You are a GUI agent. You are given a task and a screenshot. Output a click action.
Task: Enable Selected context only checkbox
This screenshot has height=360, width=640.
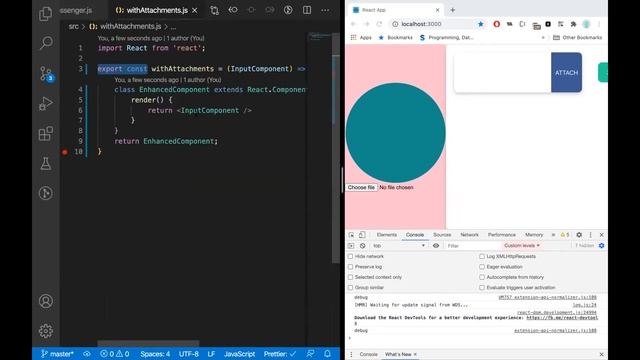350,277
